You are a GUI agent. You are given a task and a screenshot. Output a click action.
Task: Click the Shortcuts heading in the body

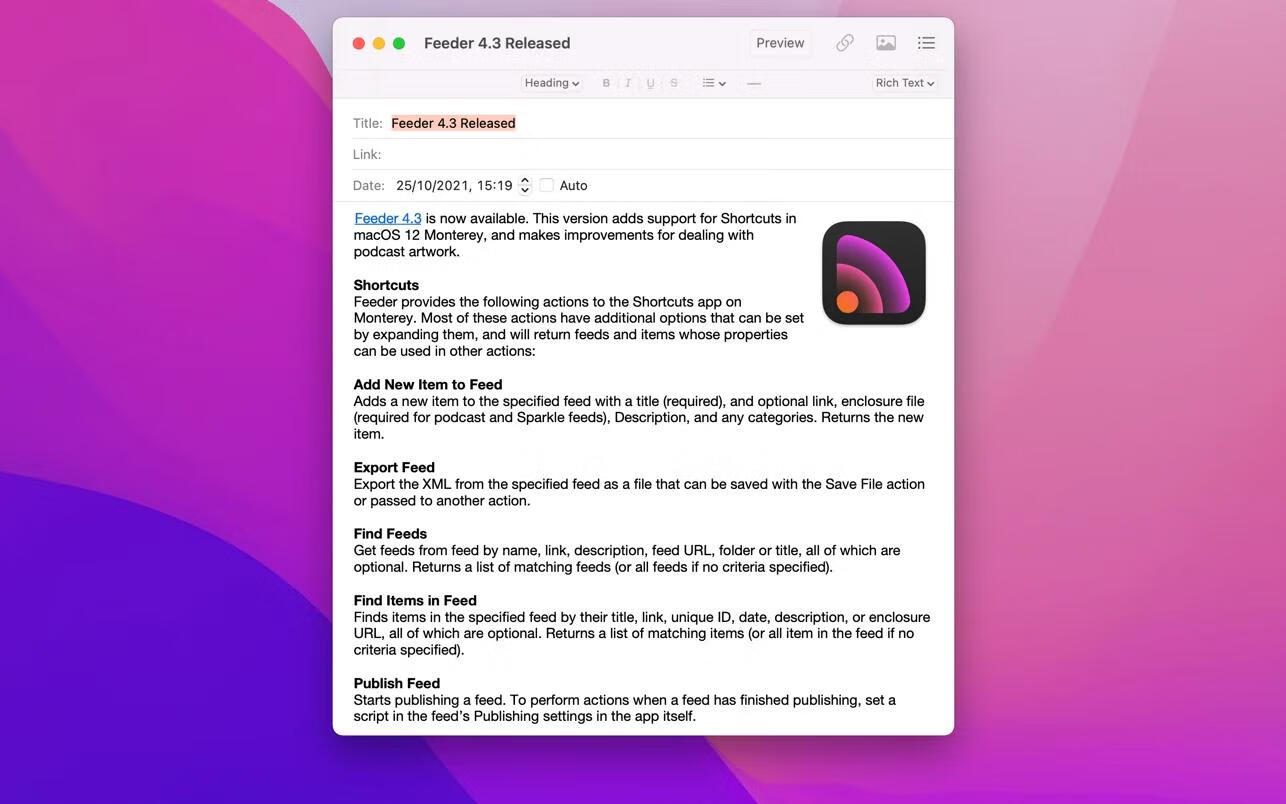coord(386,285)
